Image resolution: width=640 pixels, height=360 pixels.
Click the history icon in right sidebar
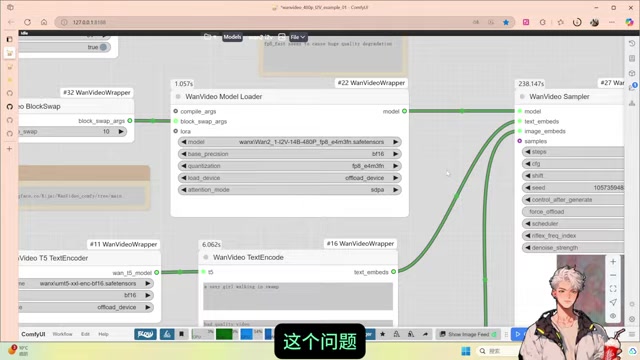tap(632, 43)
